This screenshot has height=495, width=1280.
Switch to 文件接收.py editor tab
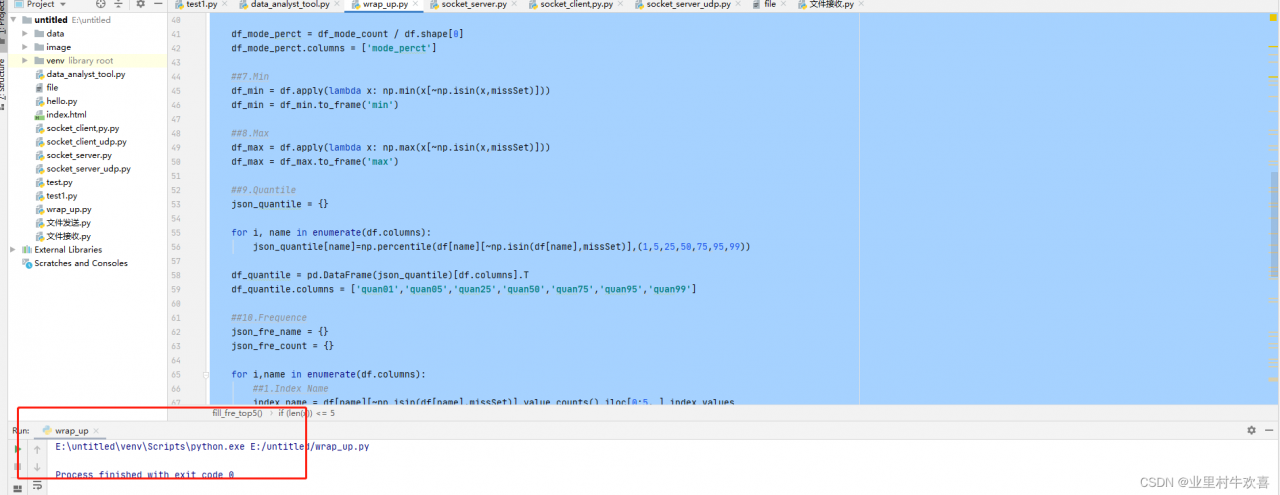tap(832, 5)
